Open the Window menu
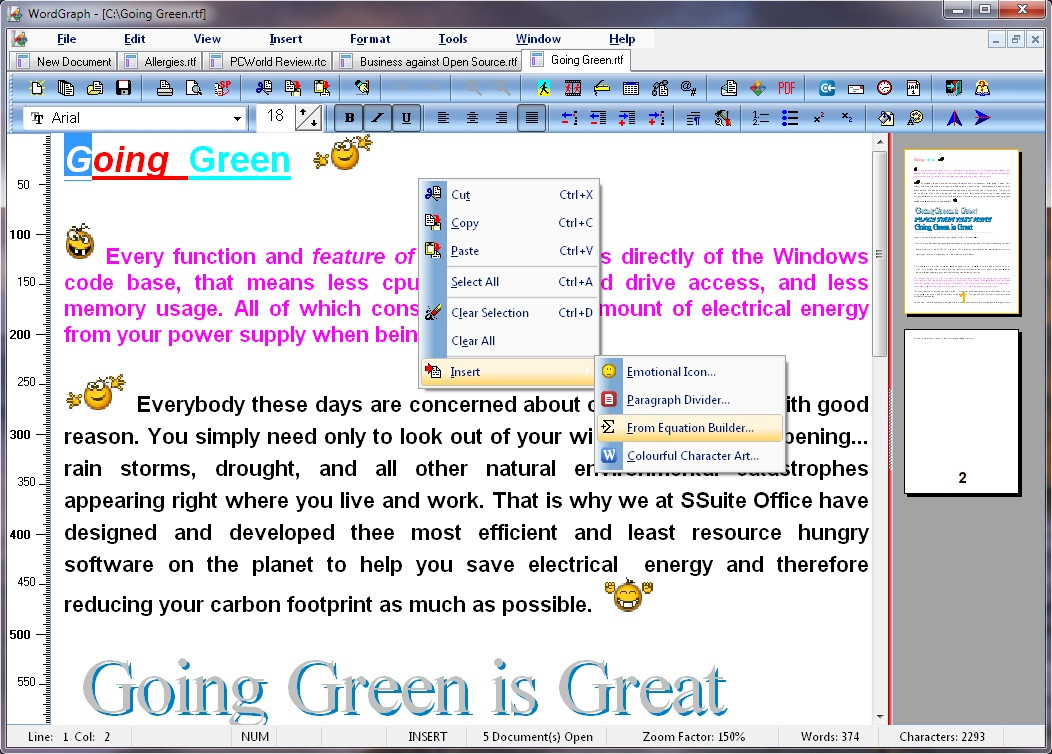Screen dimensions: 1052x754 click(x=538, y=39)
